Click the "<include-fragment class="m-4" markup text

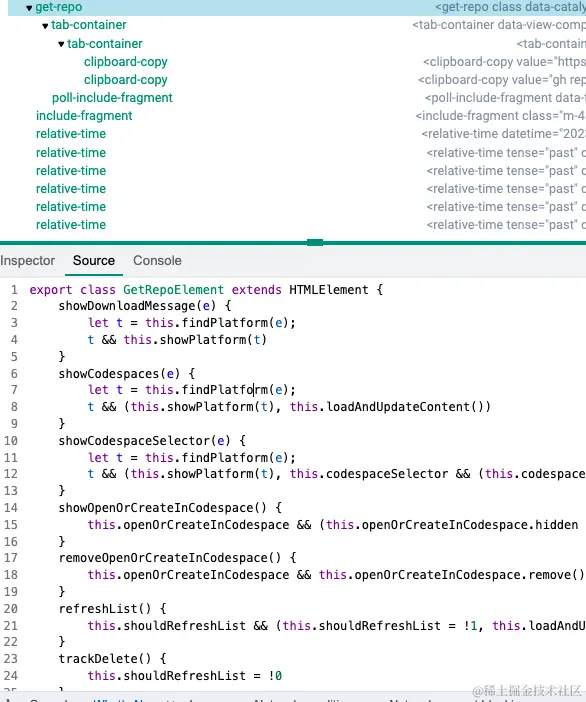click(500, 116)
